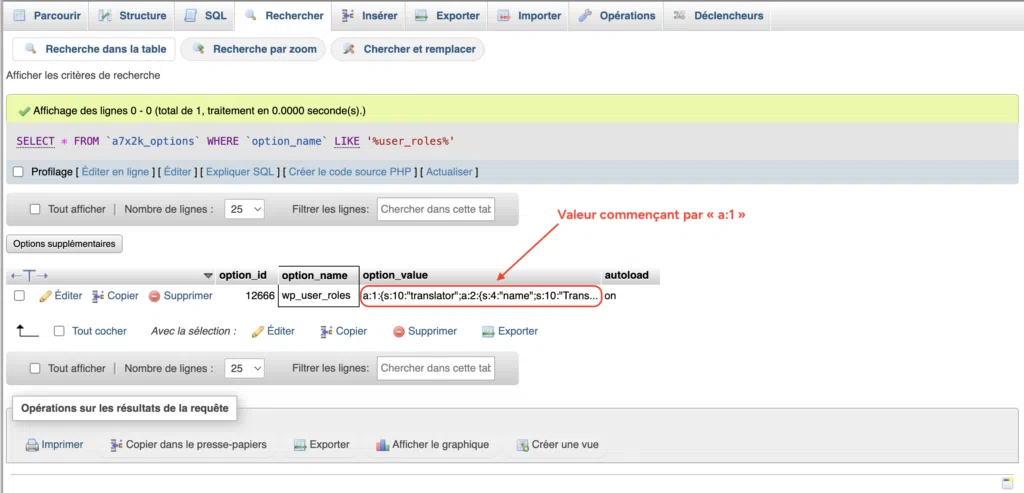
Task: Click the pencil icon after Avec la sélection
Action: [x=258, y=332]
